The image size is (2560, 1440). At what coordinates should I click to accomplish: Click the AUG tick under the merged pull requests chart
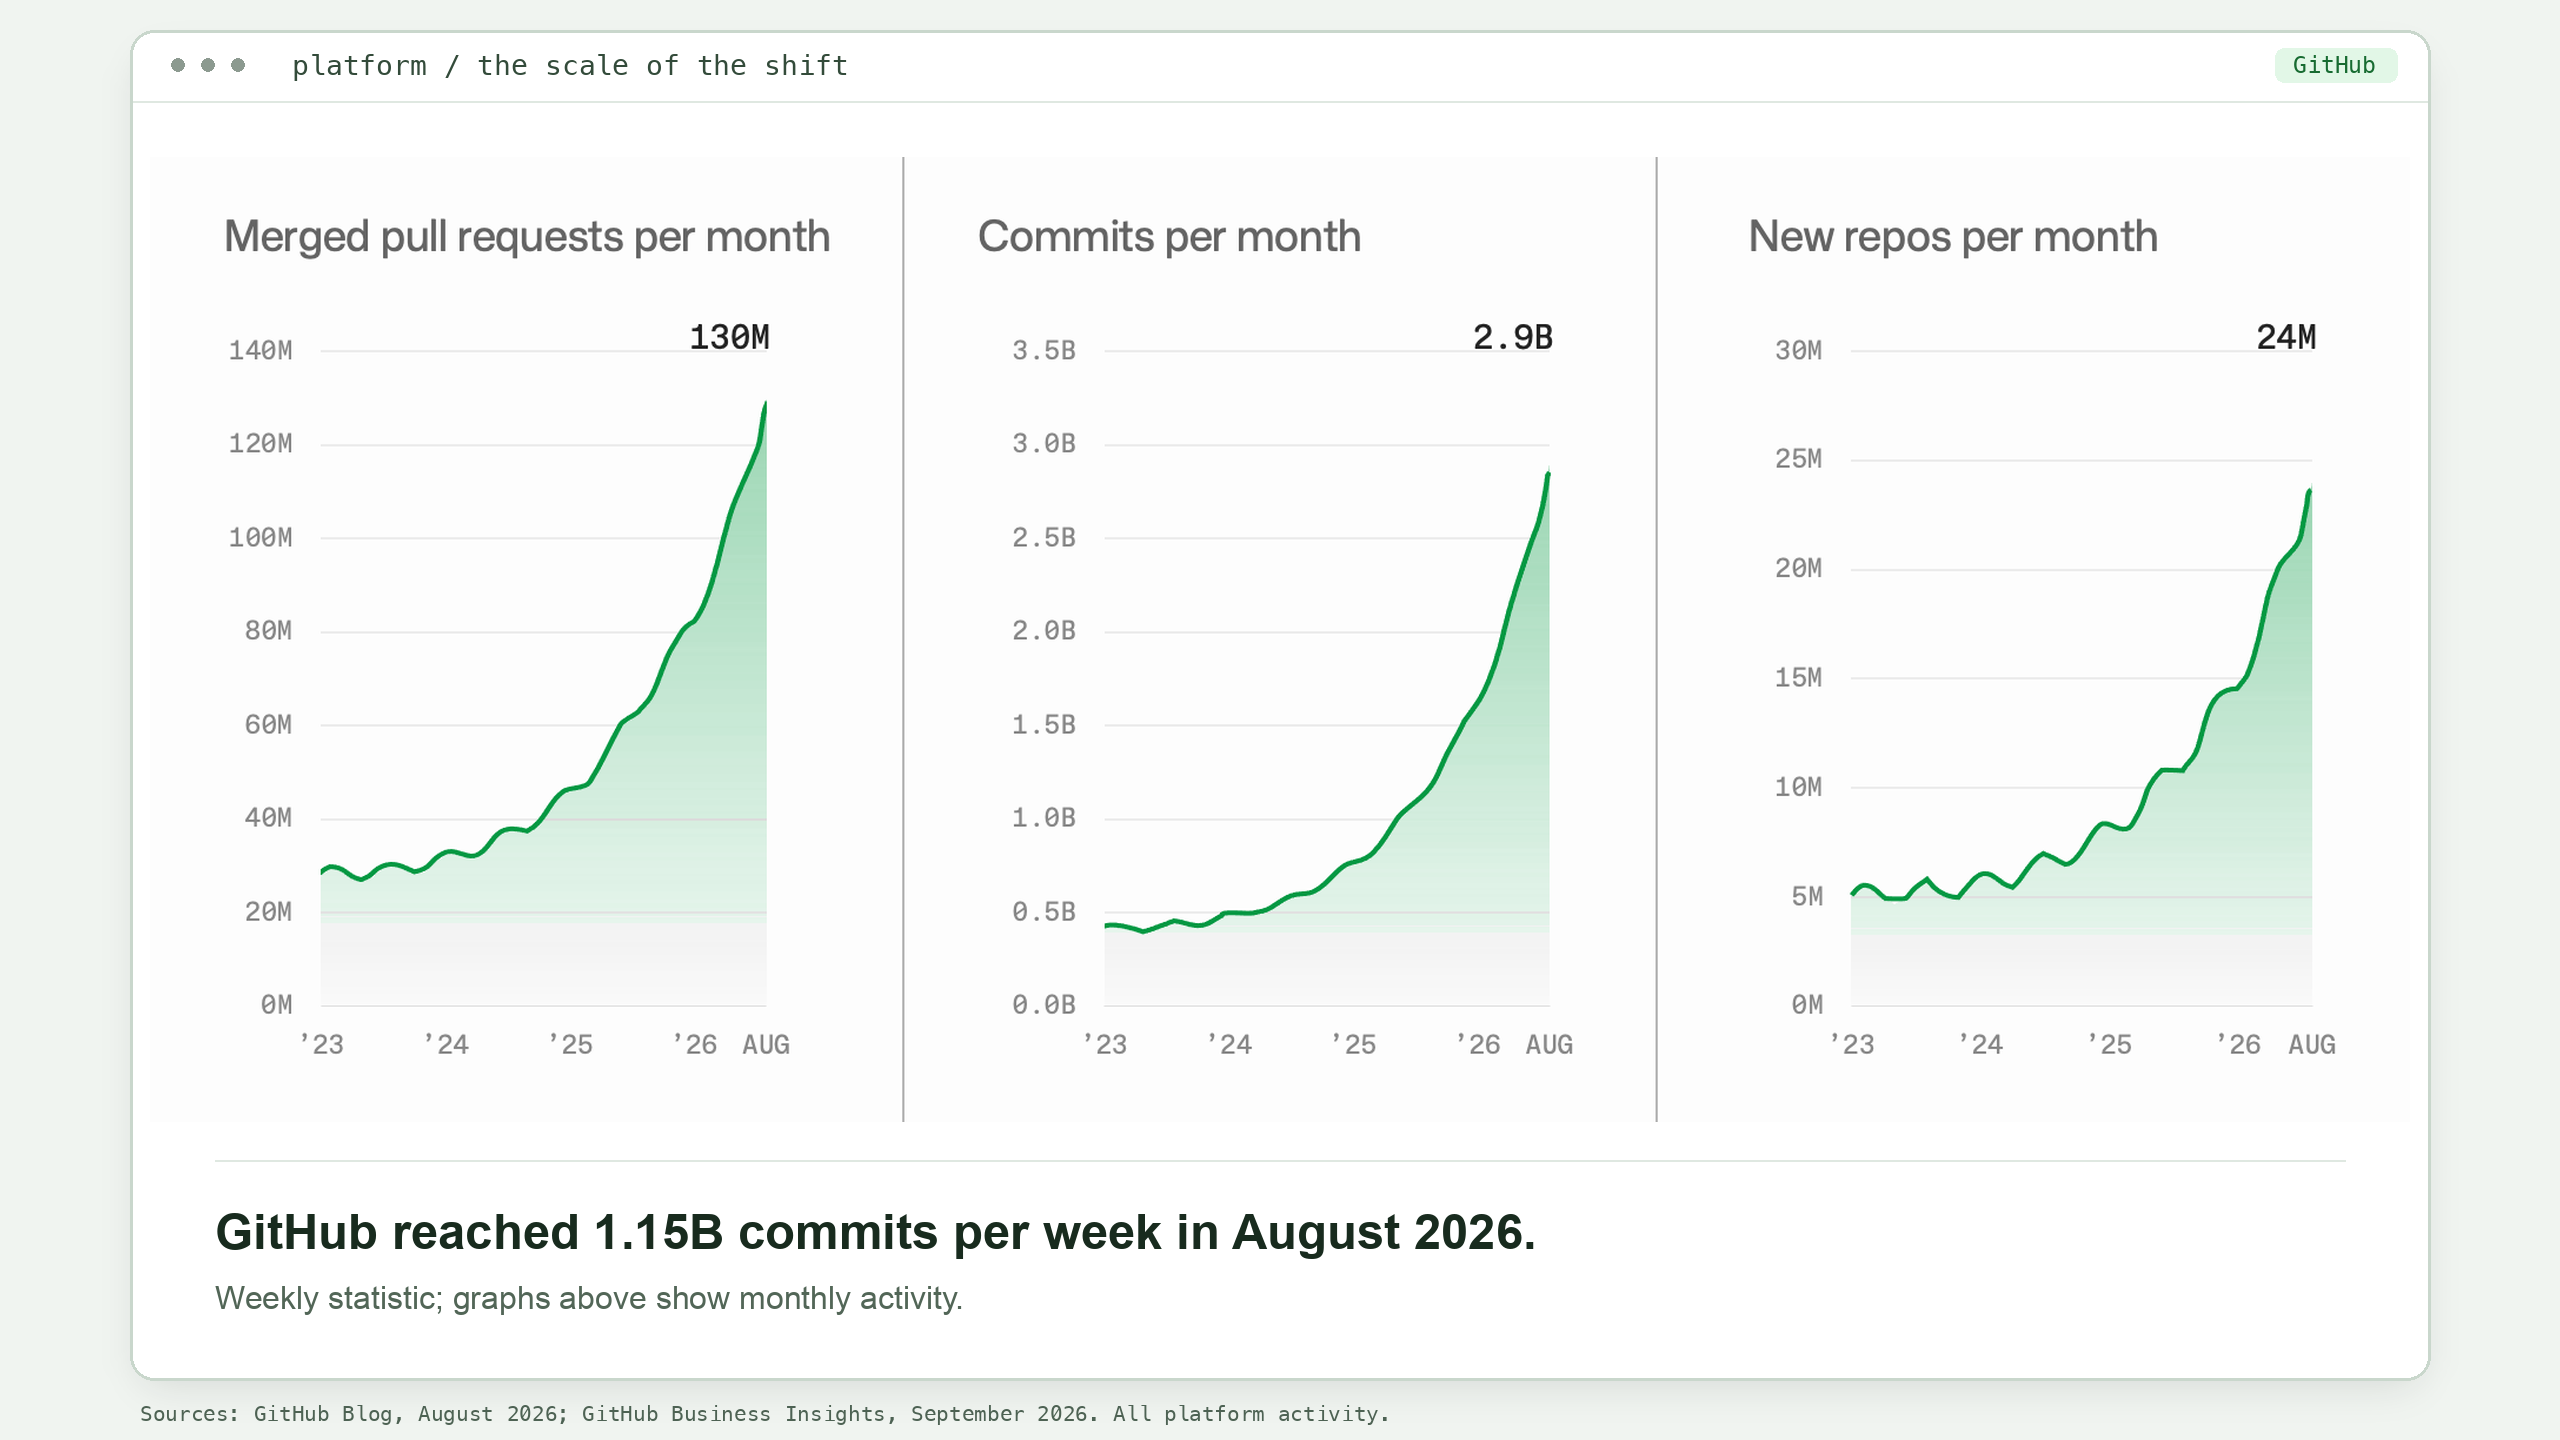[x=766, y=1045]
